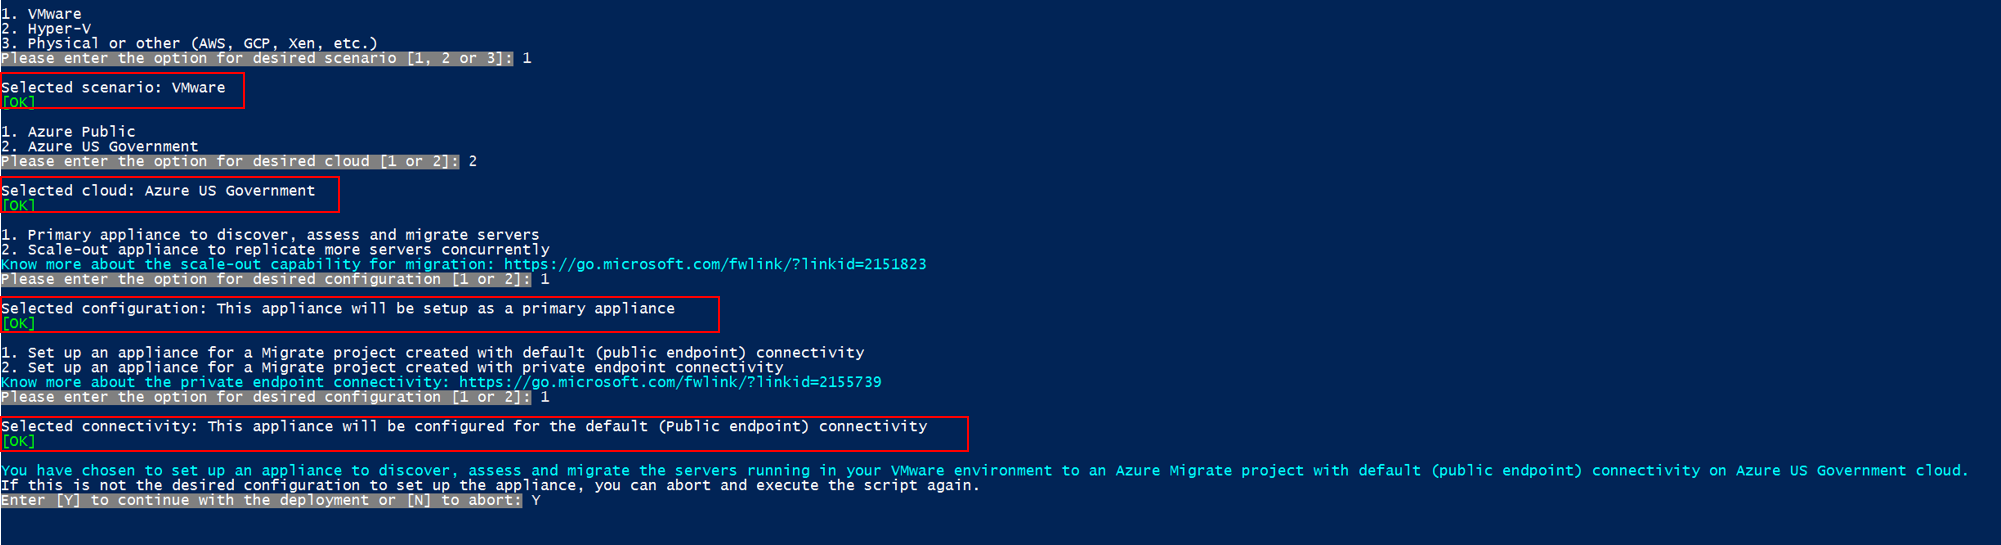Click the desired cloud prompt line
This screenshot has width=2001, height=545.
coord(230,162)
